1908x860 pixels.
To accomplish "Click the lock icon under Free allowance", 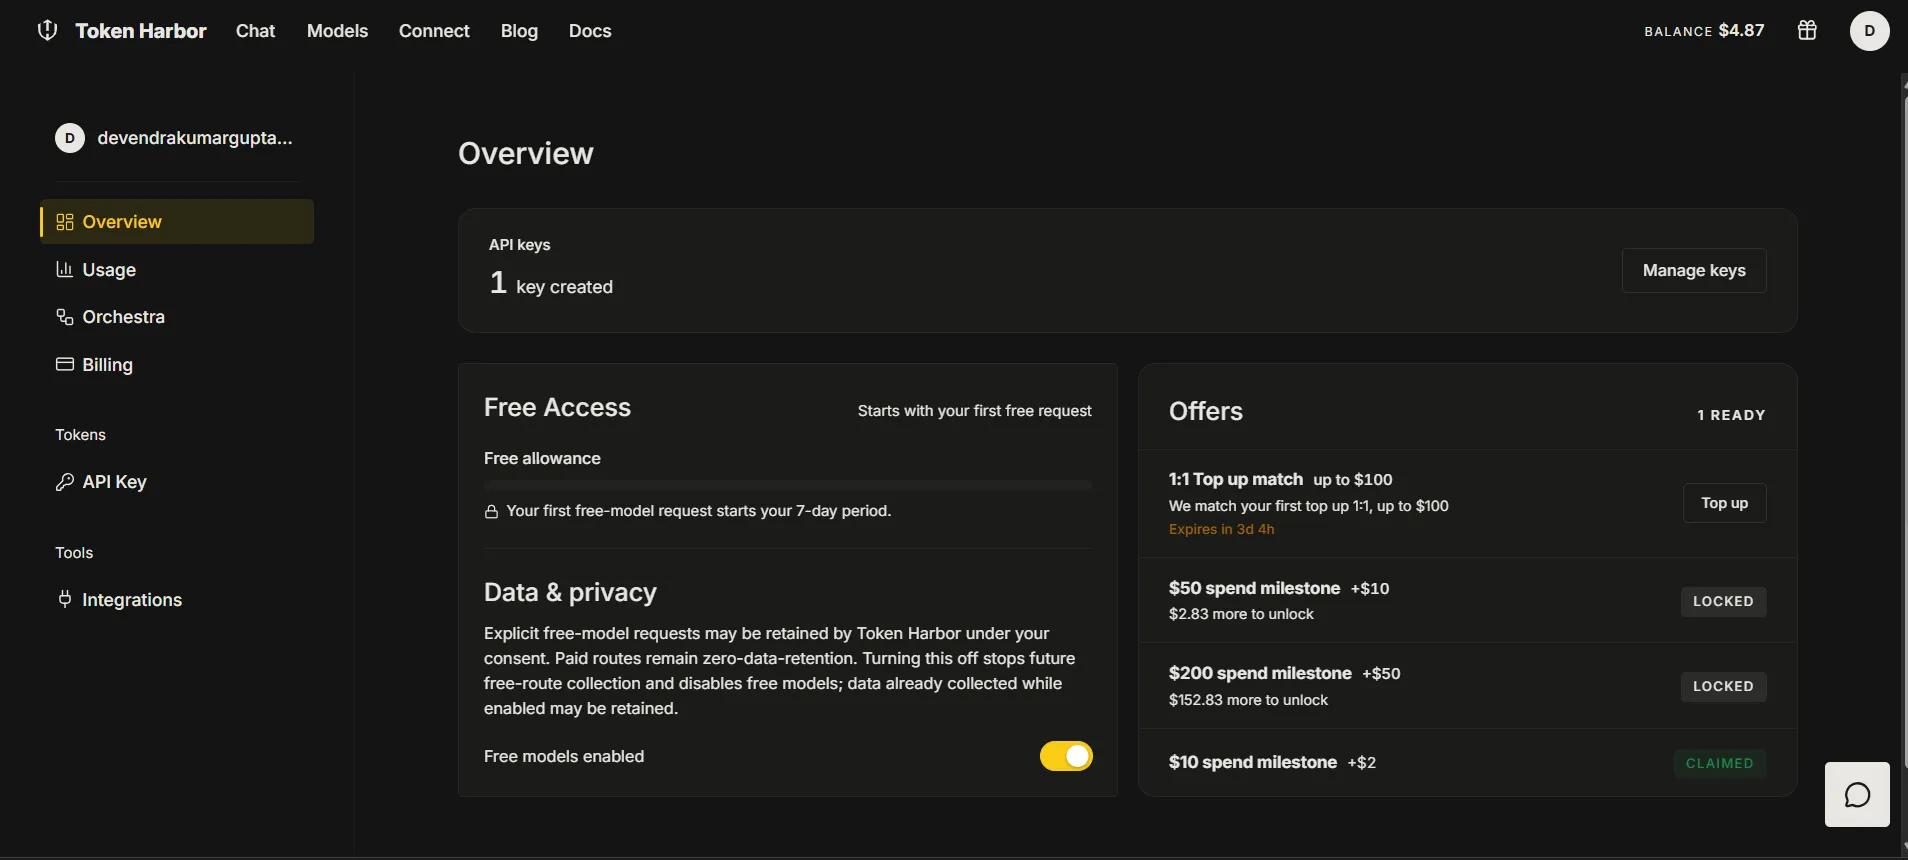I will pos(491,512).
